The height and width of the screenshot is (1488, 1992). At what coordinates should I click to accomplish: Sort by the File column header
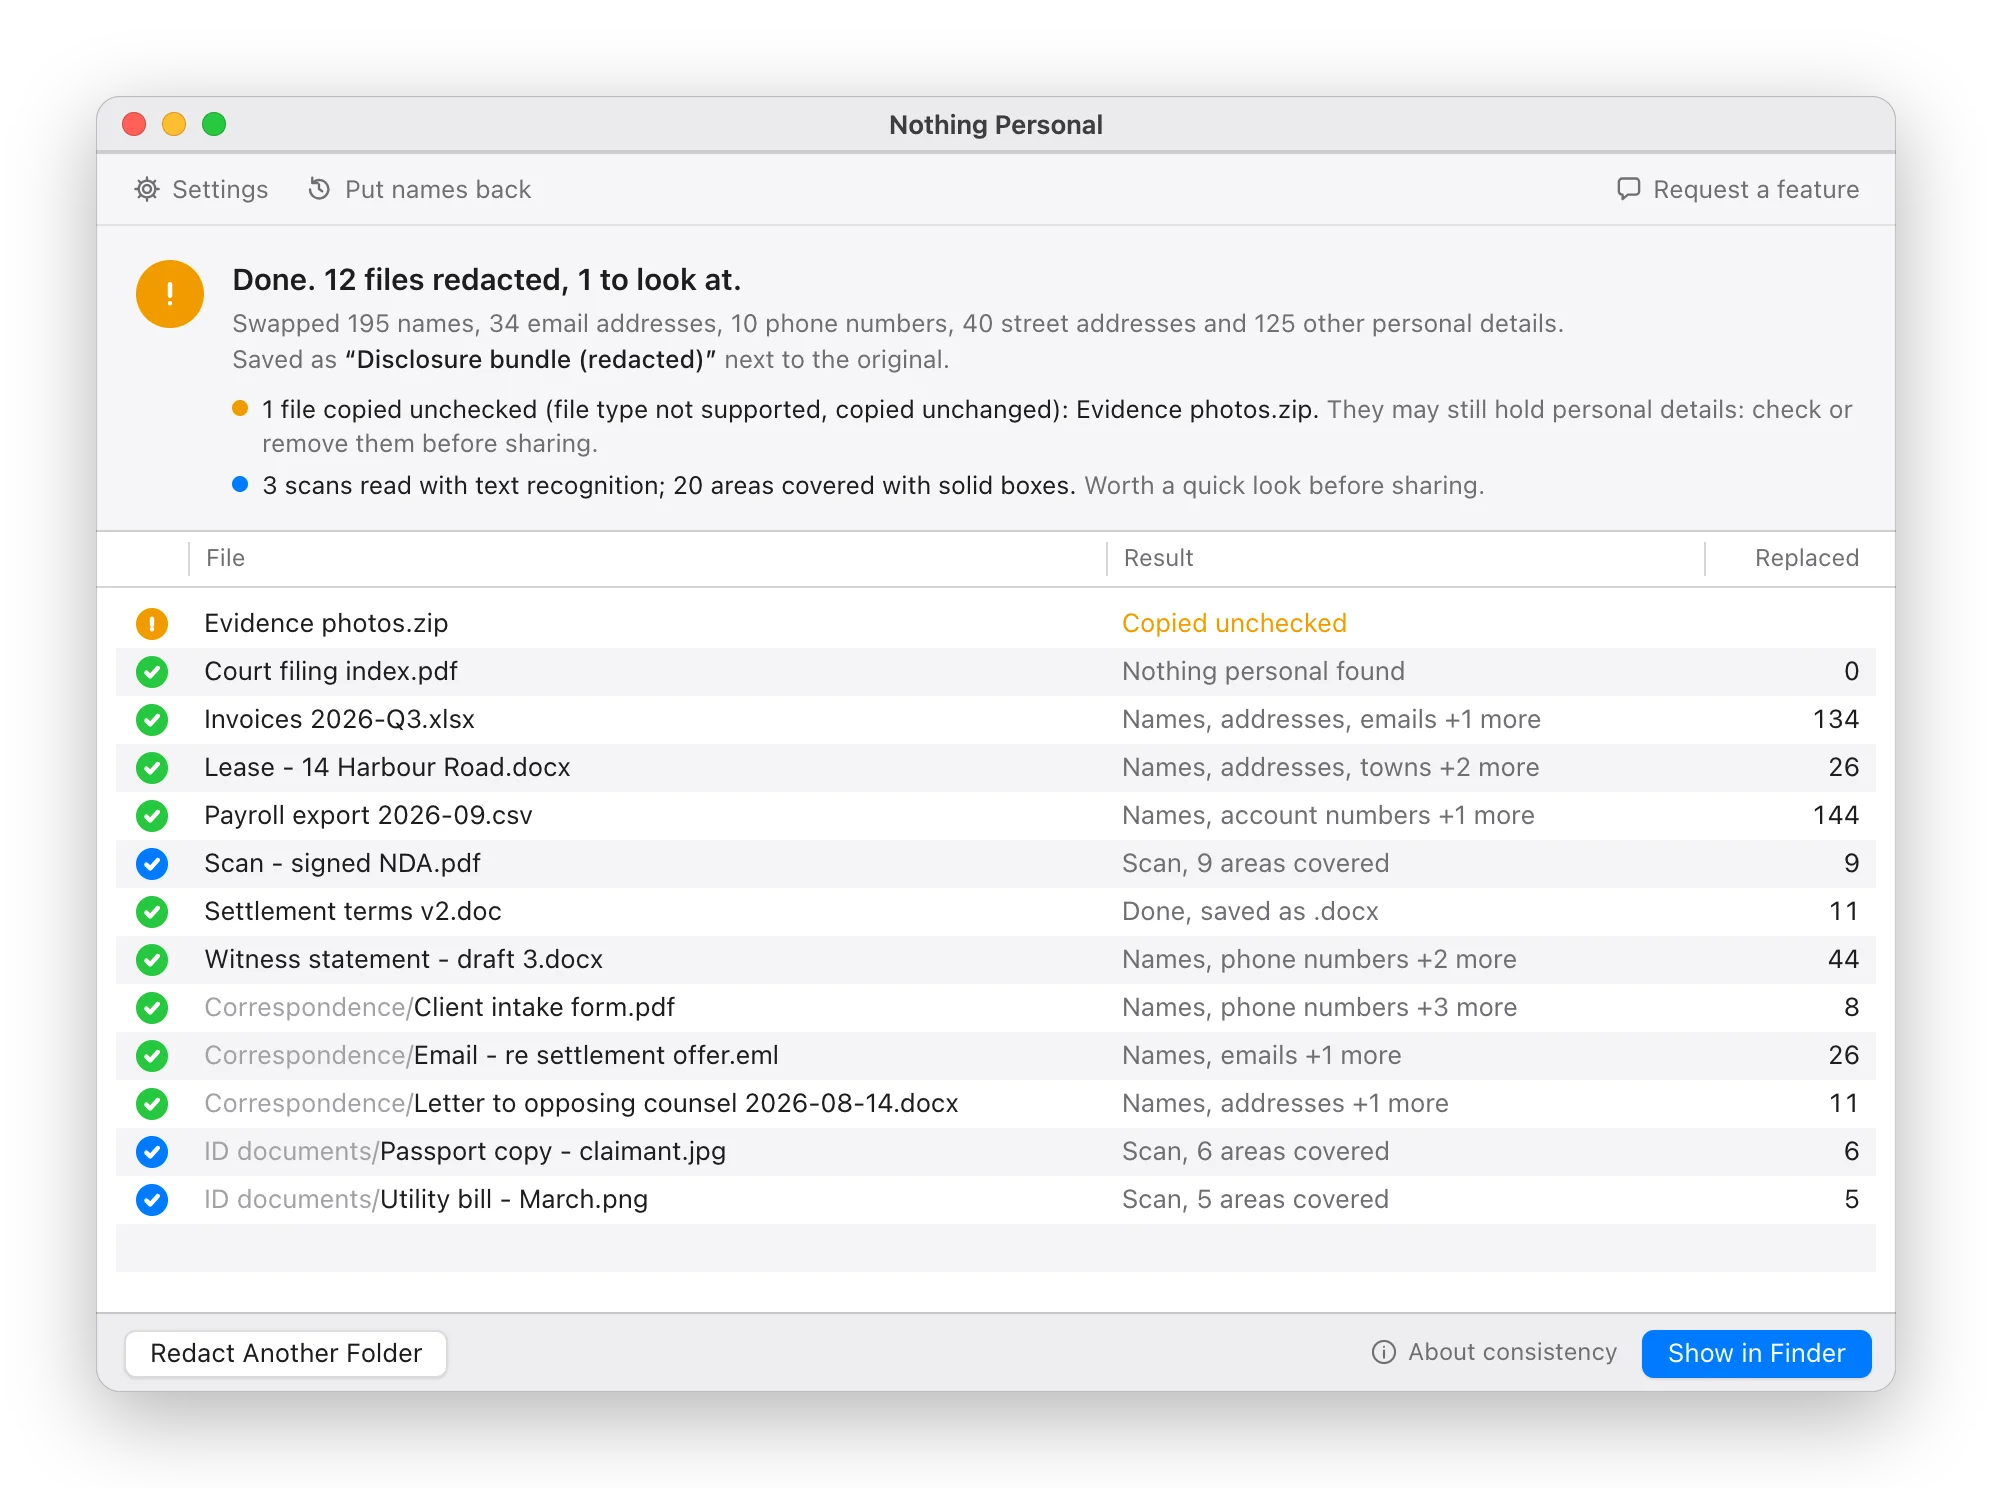(x=225, y=558)
